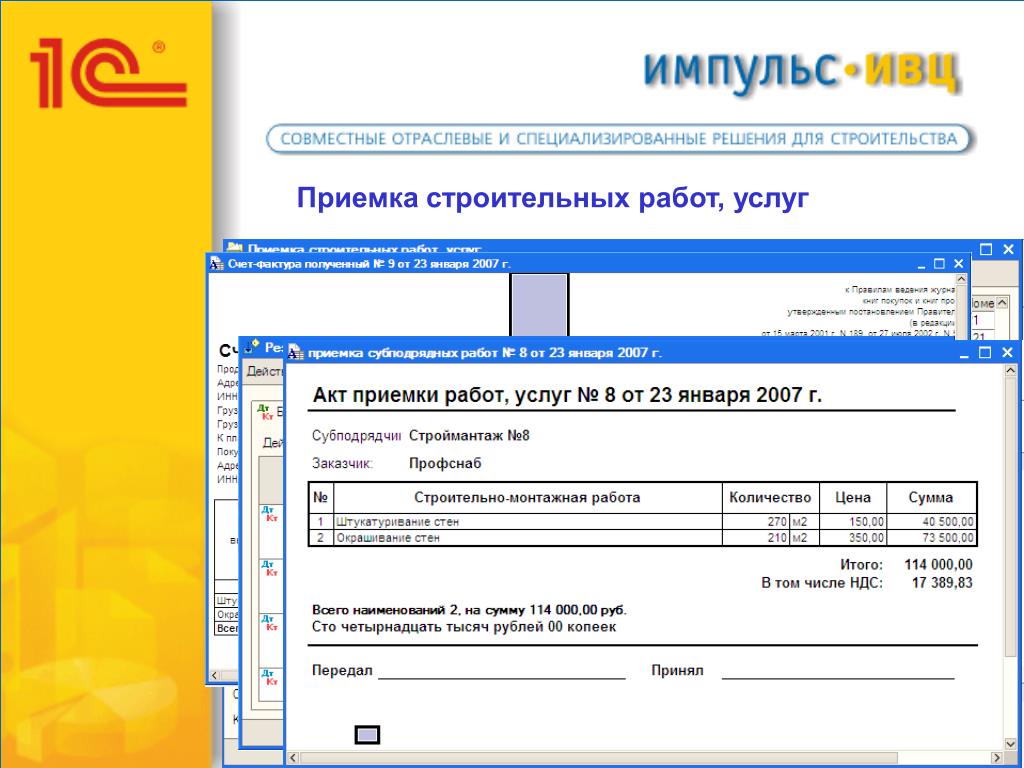This screenshot has height=768, width=1024.
Task: Click document icon in Счет-фактура полученный title bar
Action: point(217,264)
